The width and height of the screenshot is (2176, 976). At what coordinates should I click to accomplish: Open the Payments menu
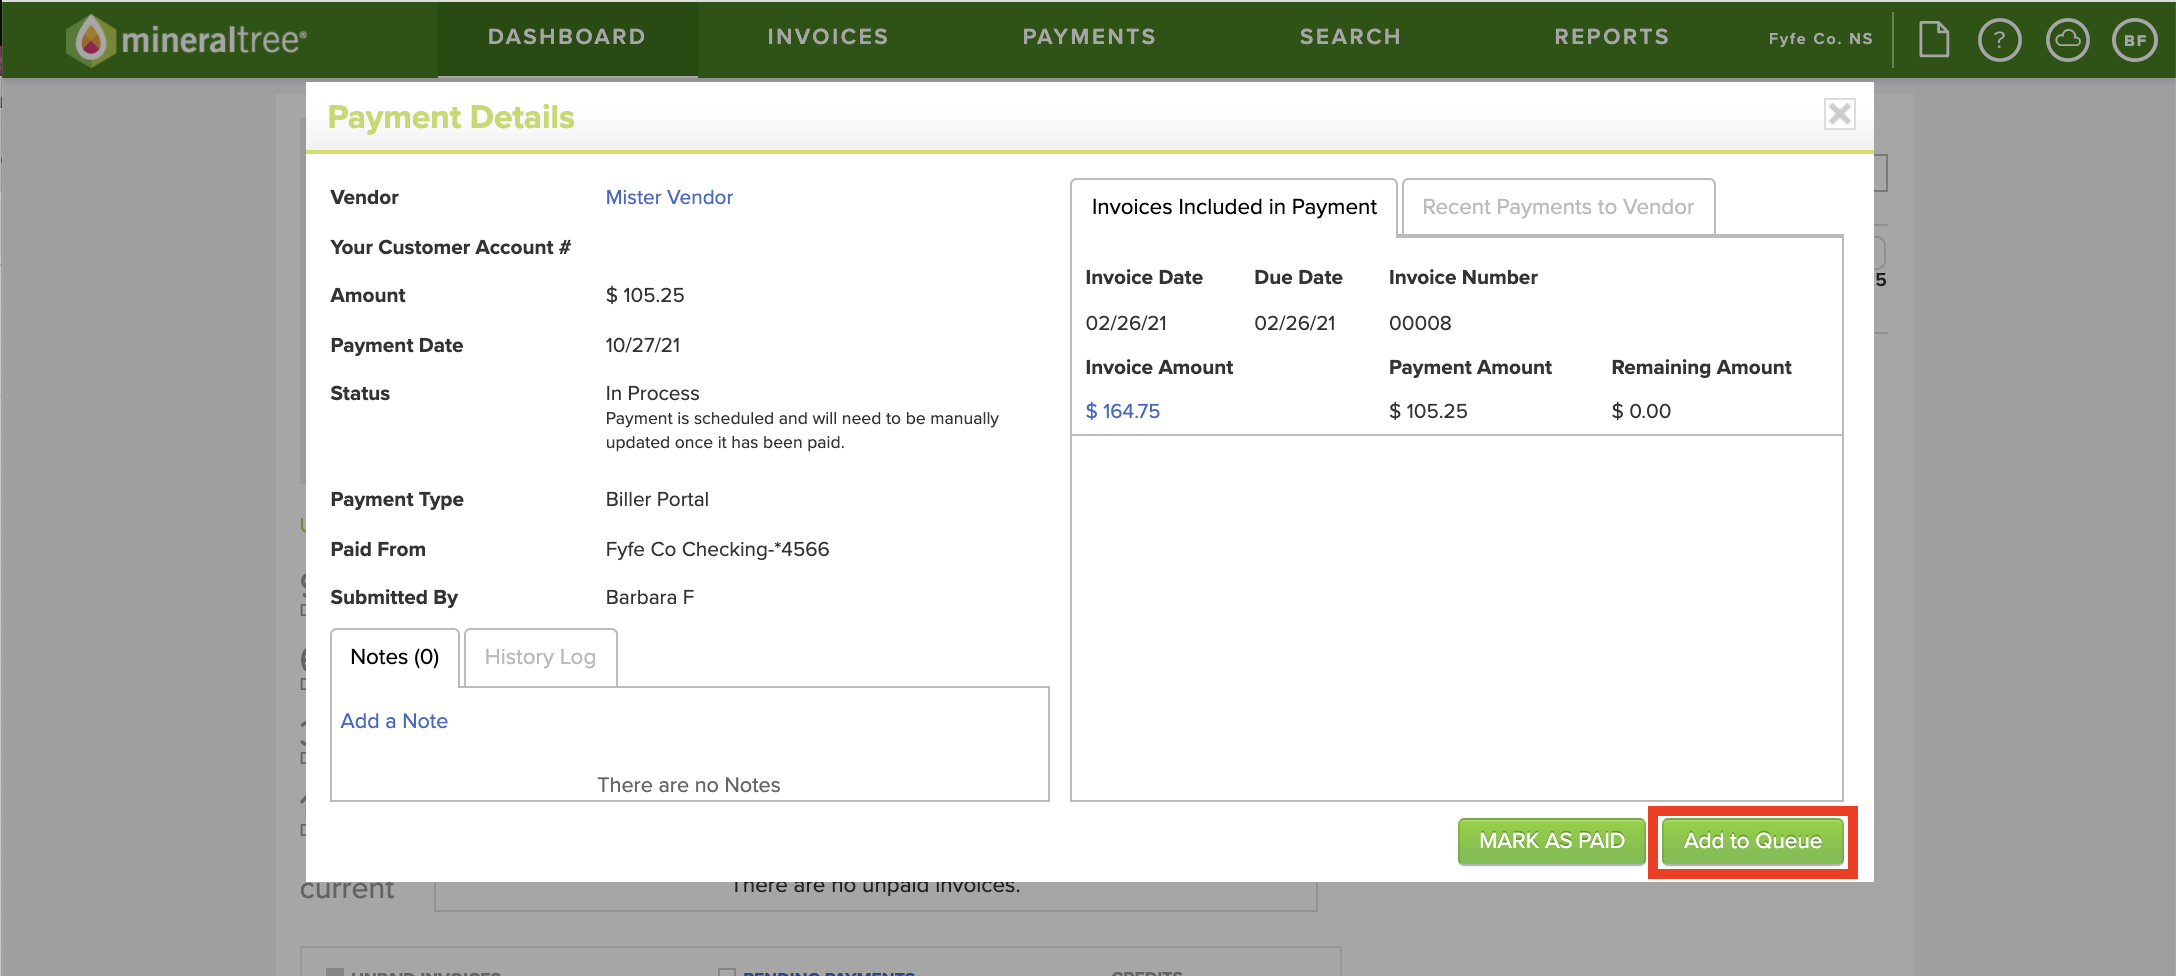pyautogui.click(x=1089, y=37)
